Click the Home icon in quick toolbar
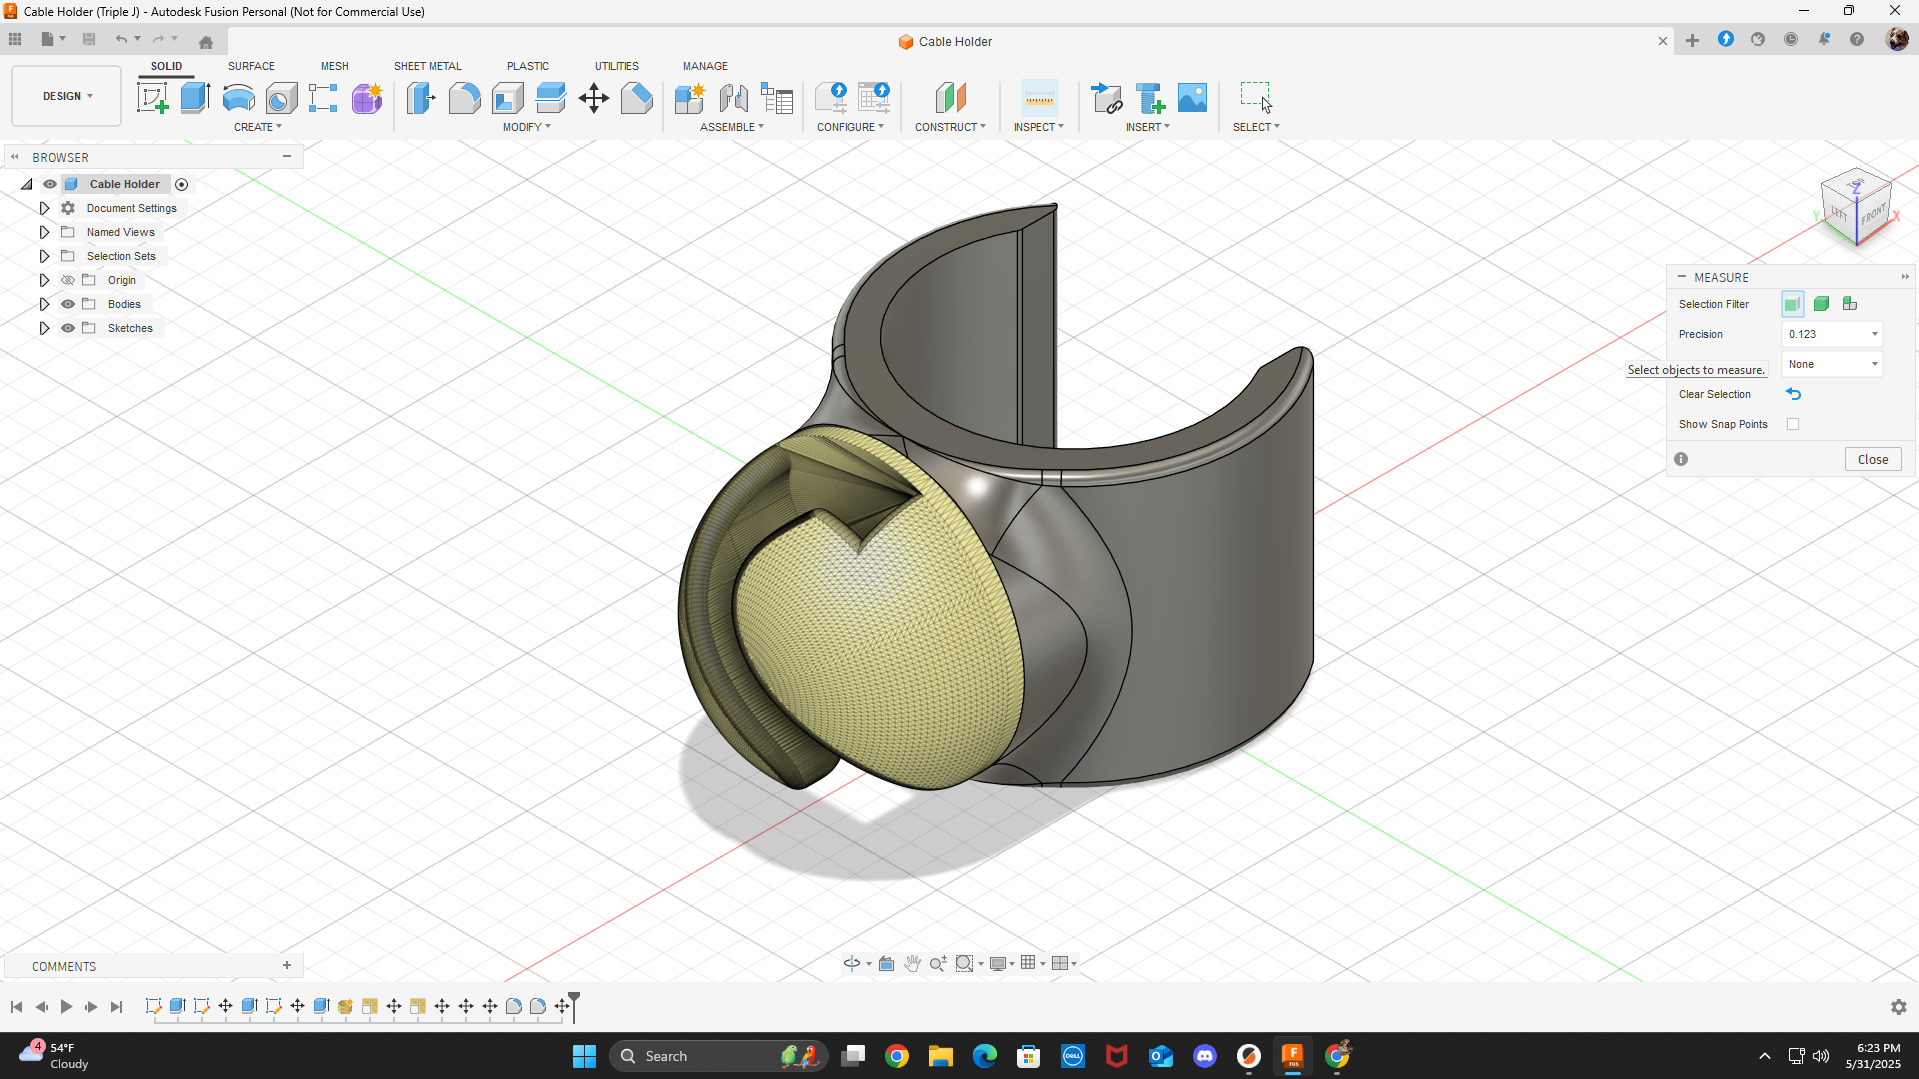Image resolution: width=1919 pixels, height=1079 pixels. (206, 41)
